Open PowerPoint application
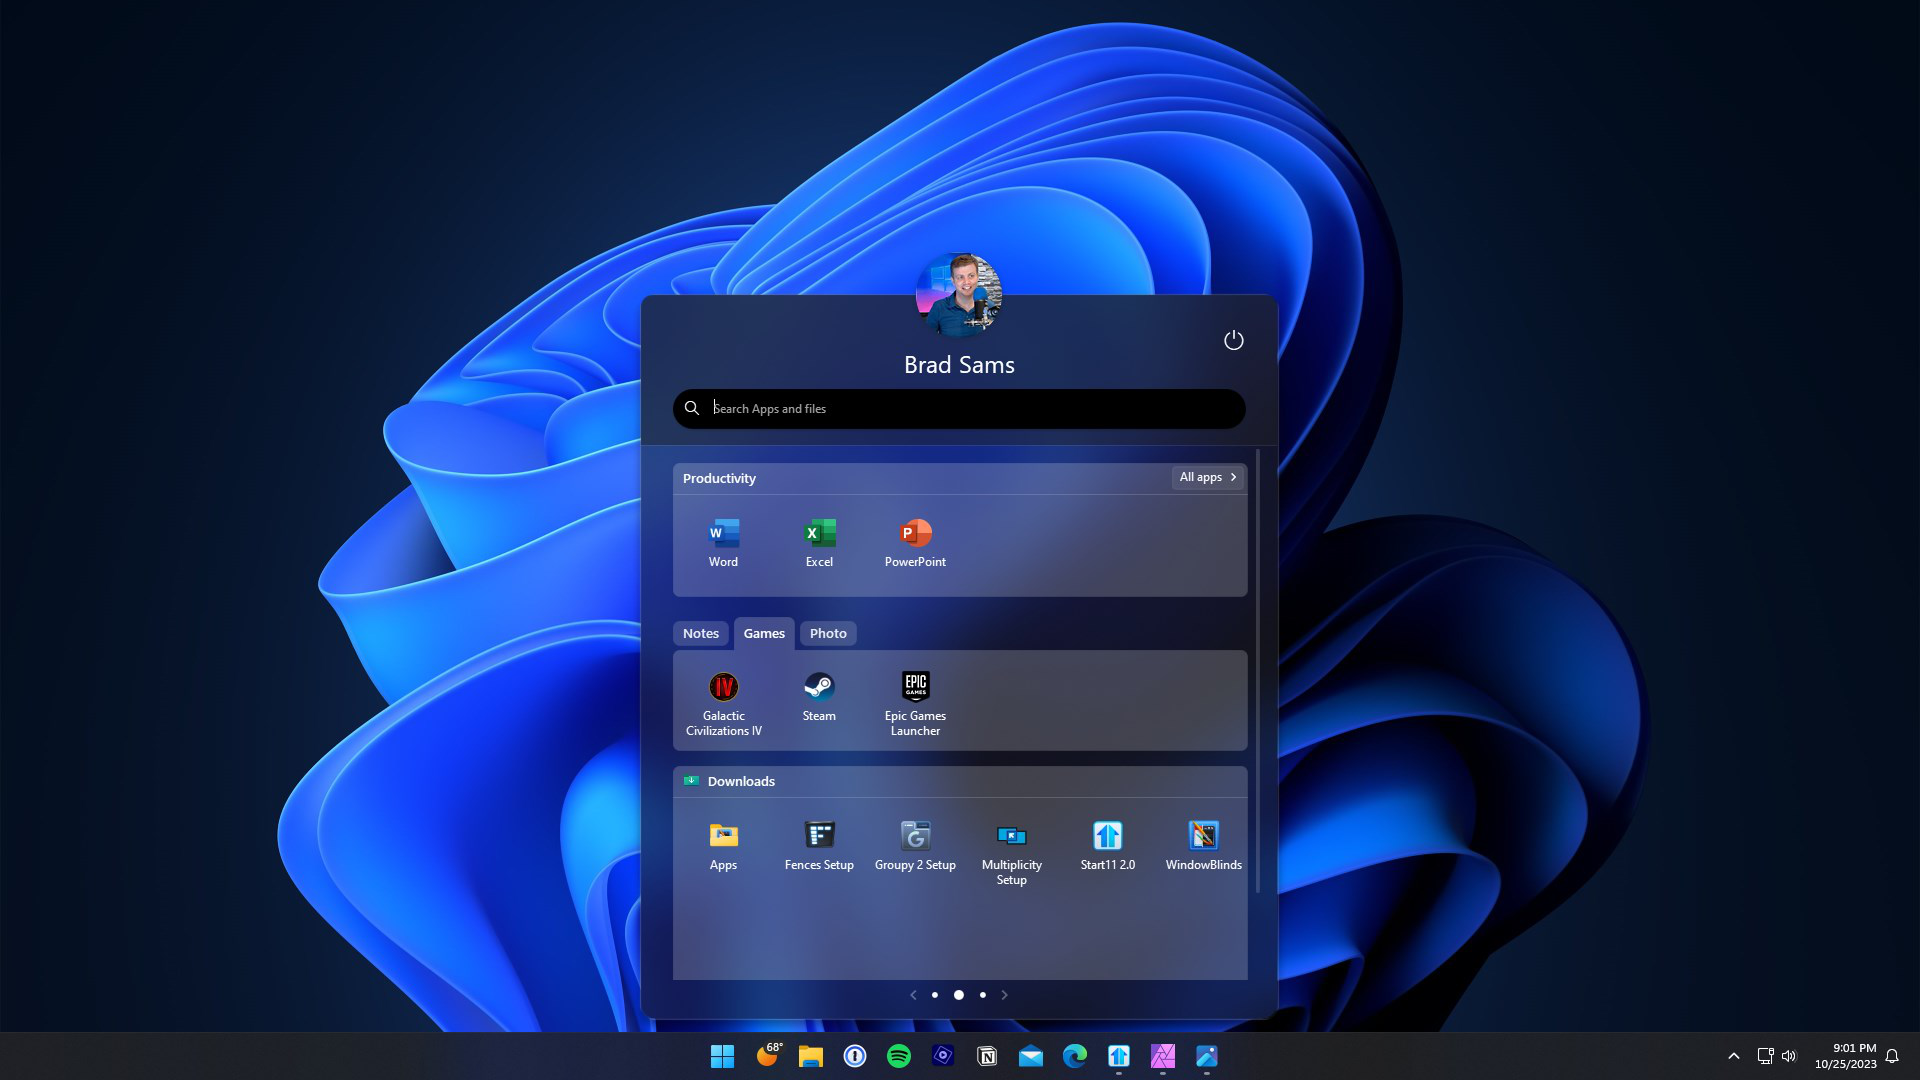 (915, 533)
